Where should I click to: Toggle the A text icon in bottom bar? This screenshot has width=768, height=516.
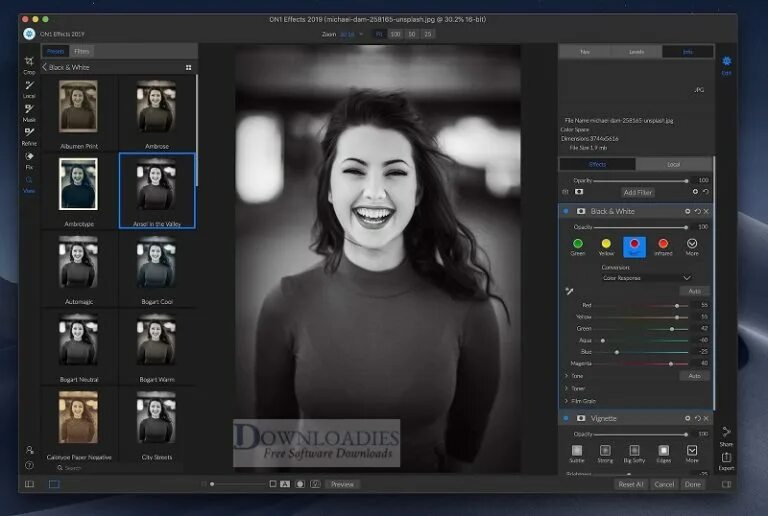(x=285, y=484)
